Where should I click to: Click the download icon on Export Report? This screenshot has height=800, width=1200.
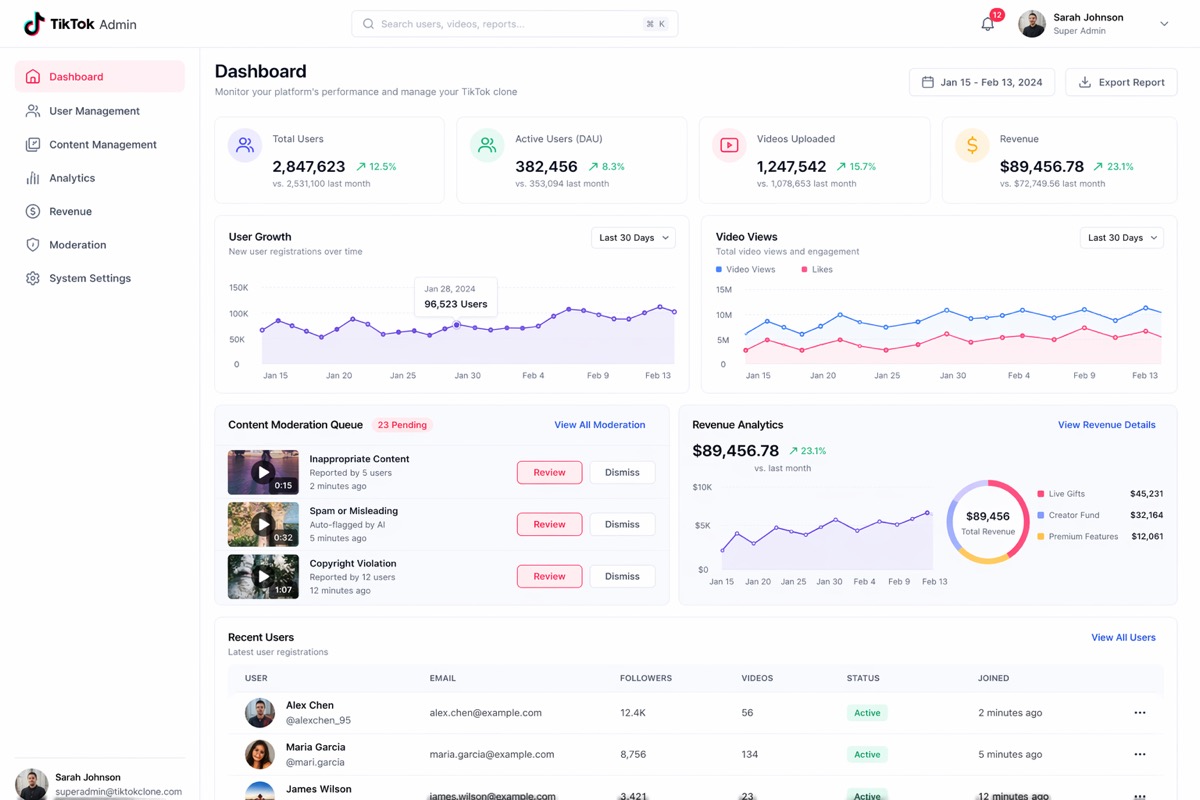(1084, 82)
